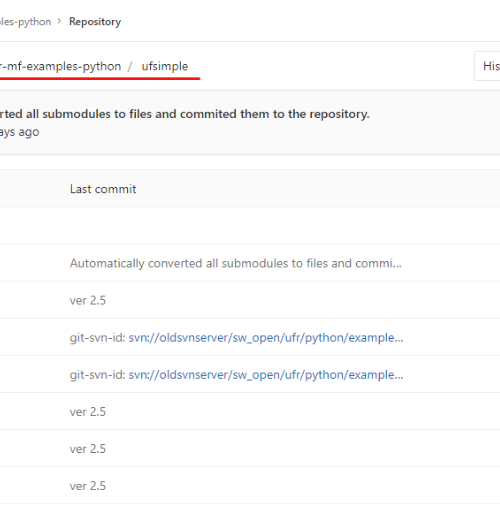Open the last ver 2.5 commit message
This screenshot has width=500, height=516.
[88, 486]
